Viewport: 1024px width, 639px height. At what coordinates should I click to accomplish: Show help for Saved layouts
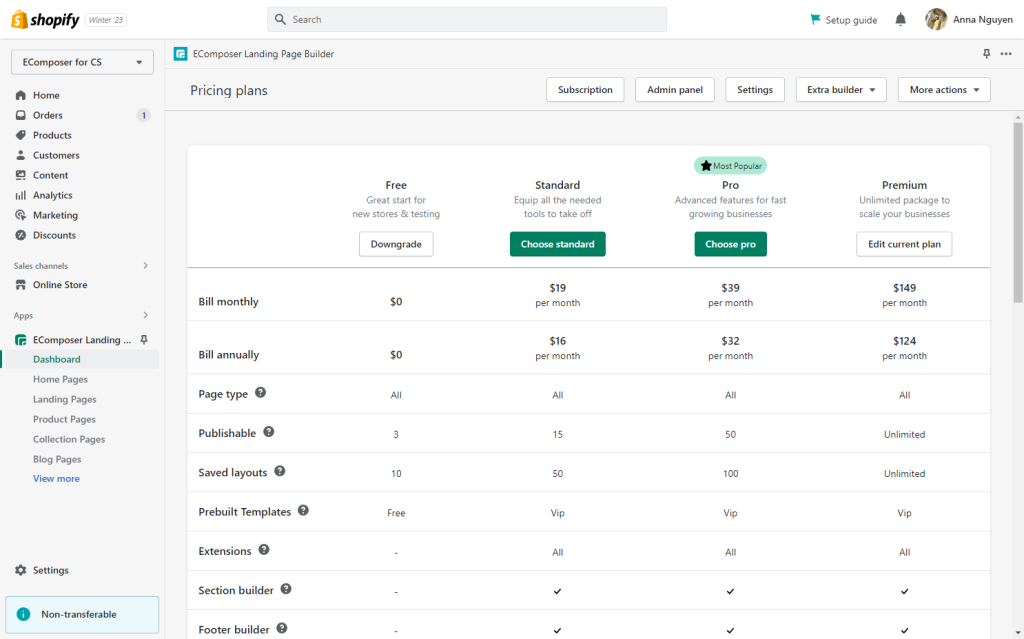(x=280, y=471)
